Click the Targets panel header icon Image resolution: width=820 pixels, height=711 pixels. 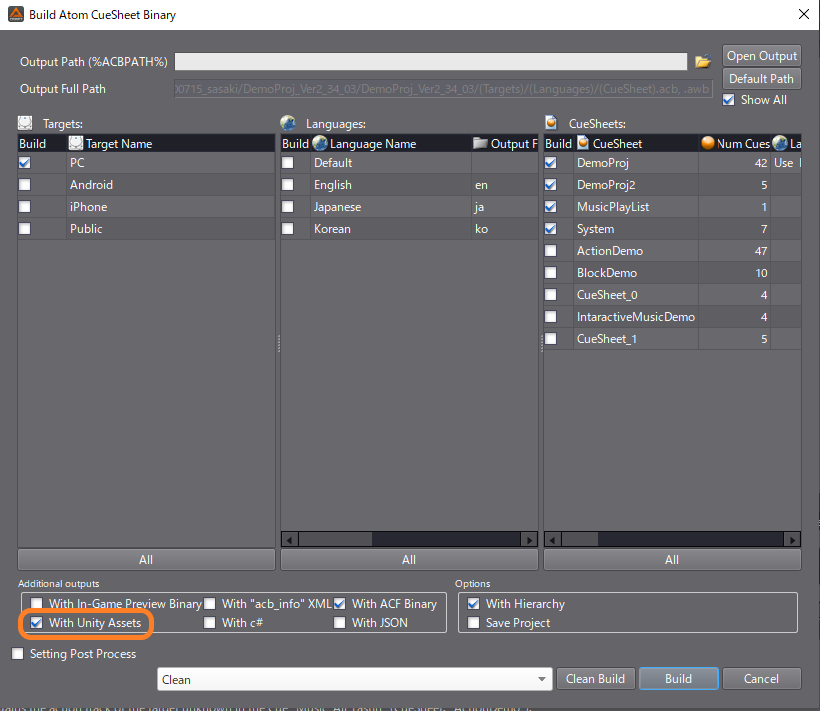click(x=26, y=123)
